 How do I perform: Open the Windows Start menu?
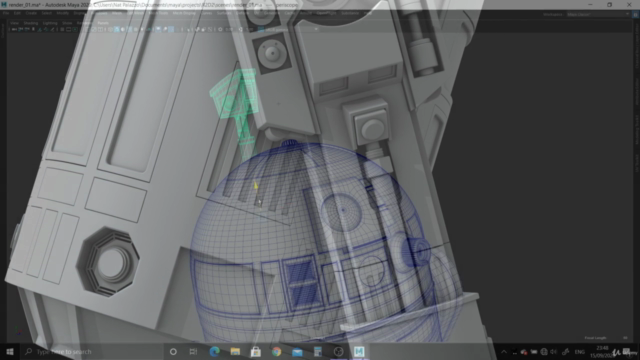click(10, 351)
